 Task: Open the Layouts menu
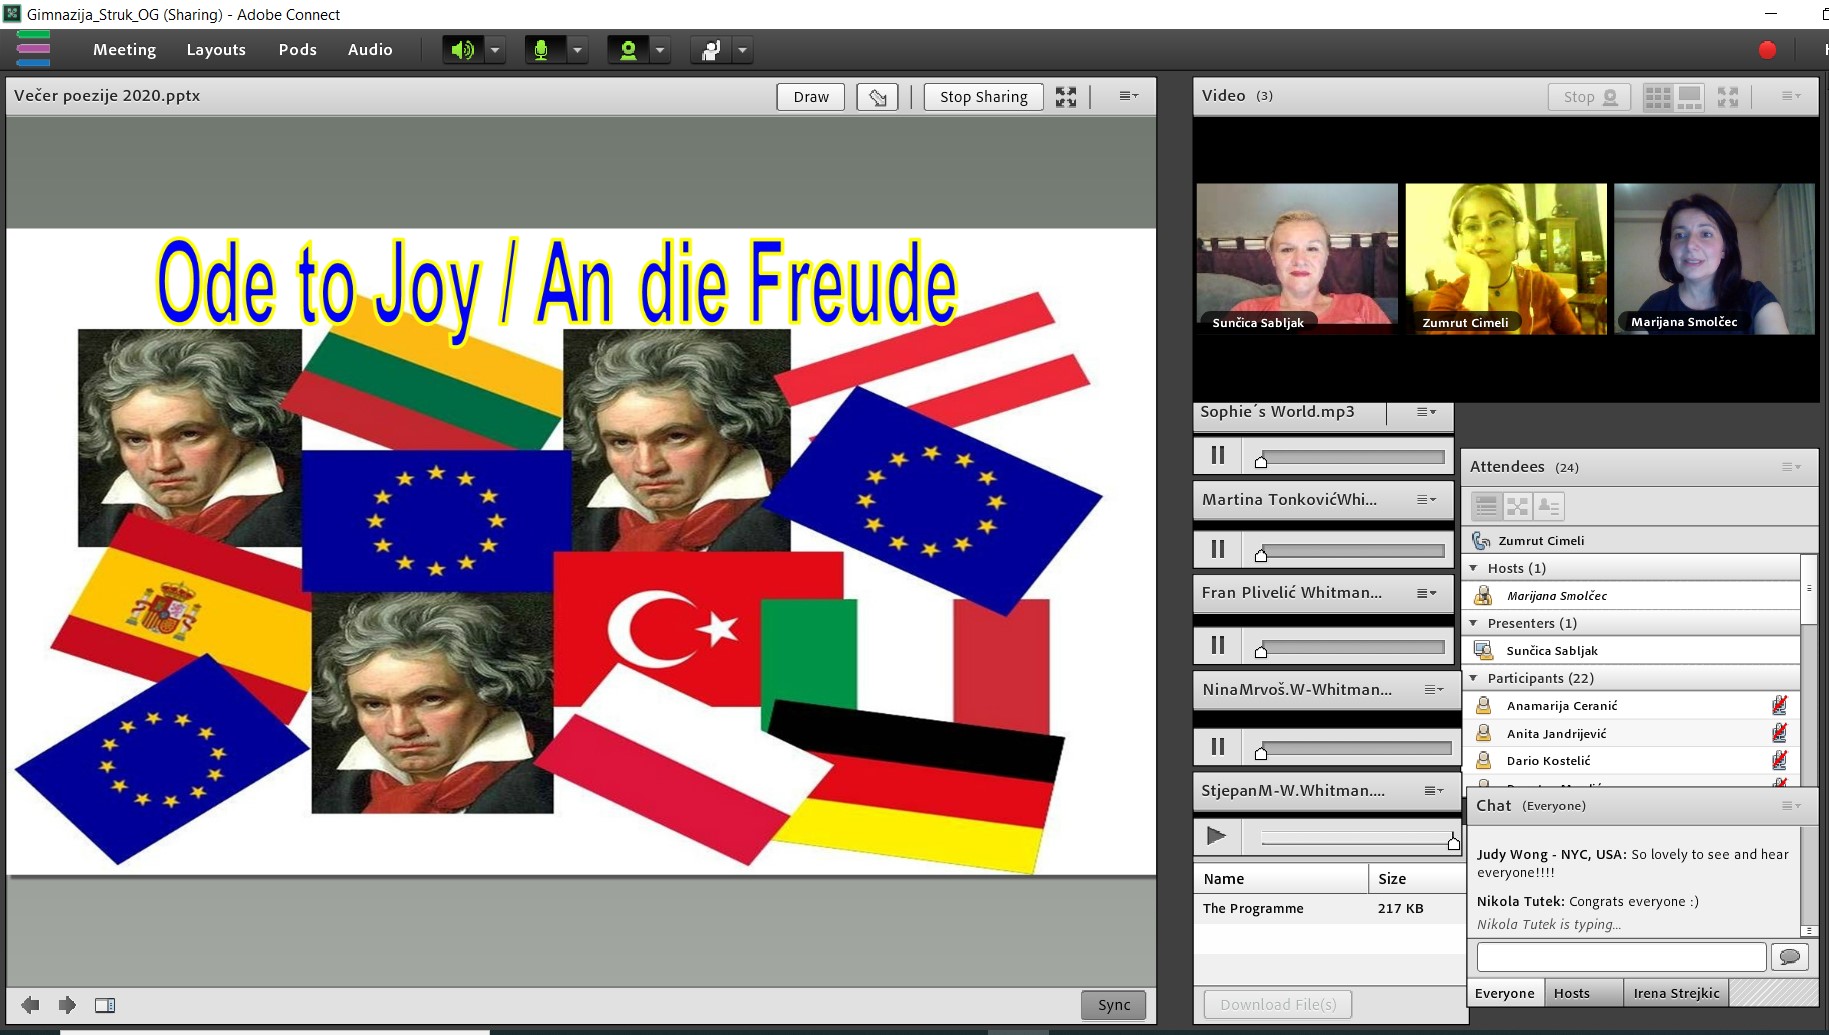coord(216,50)
